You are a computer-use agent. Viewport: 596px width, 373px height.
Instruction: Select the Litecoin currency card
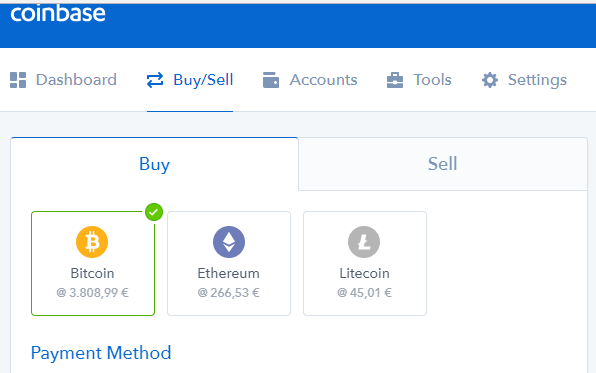[x=365, y=263]
